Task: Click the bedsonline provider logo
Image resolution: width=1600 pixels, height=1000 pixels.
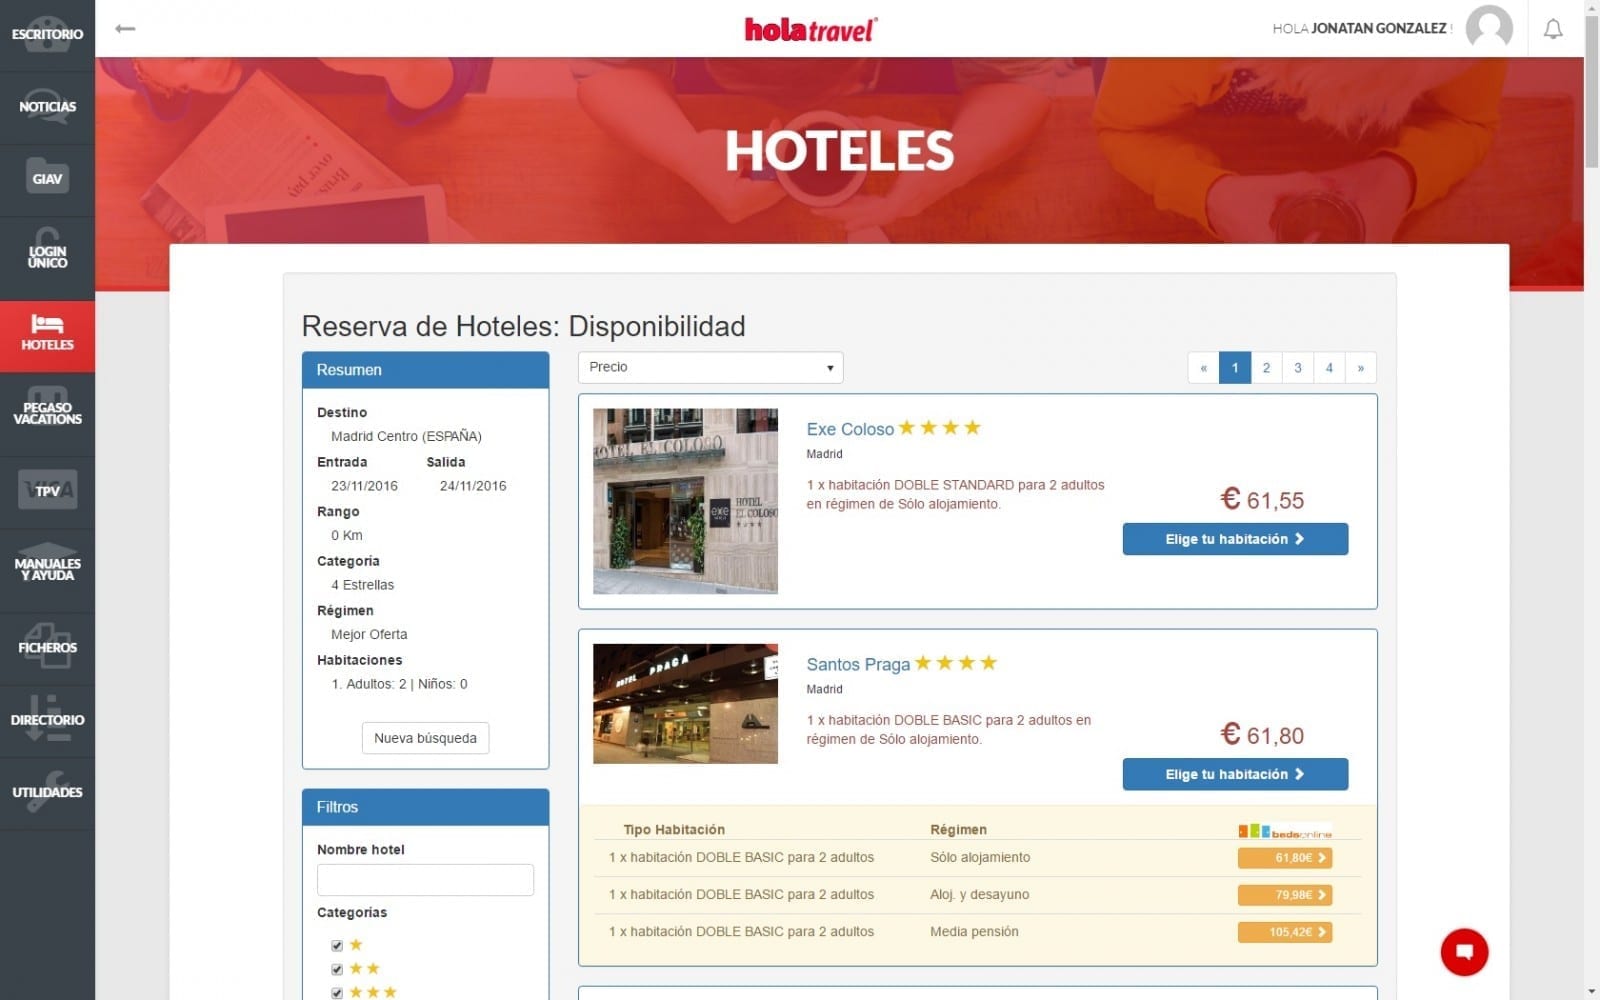Action: point(1285,831)
